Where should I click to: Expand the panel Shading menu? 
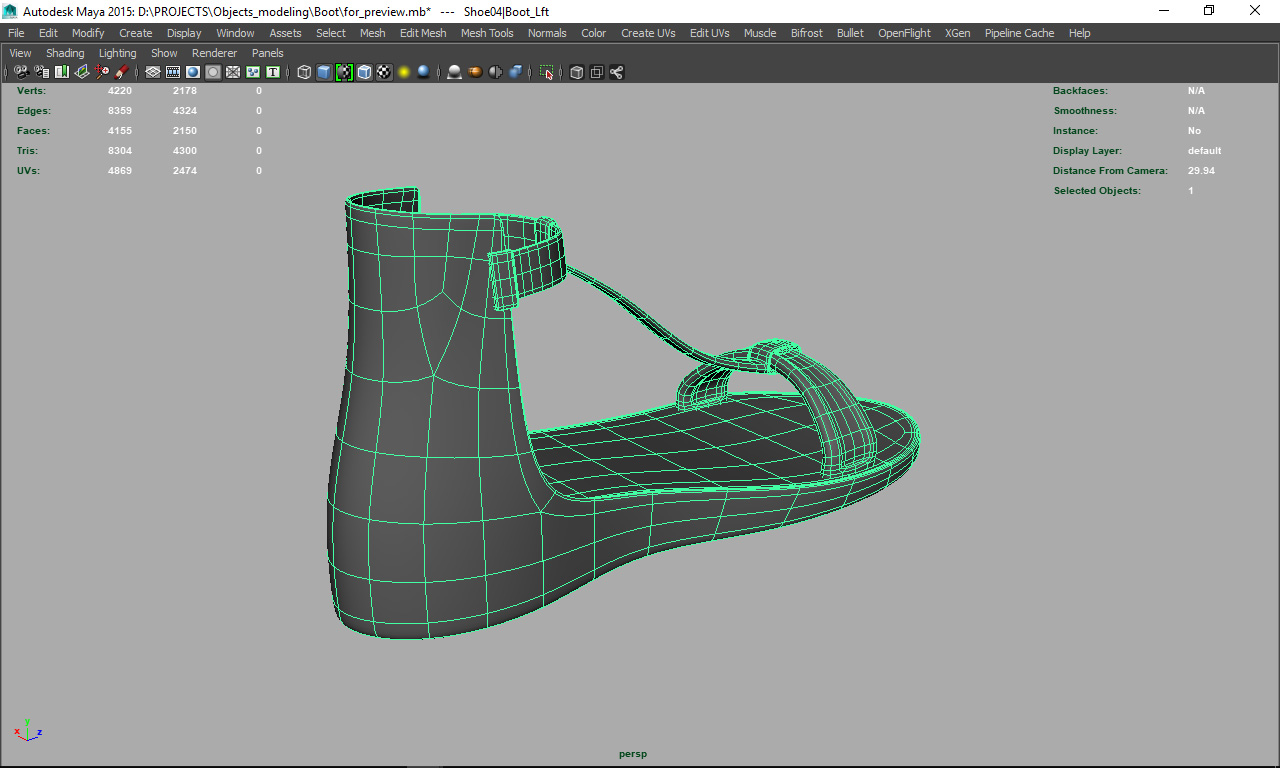(65, 53)
